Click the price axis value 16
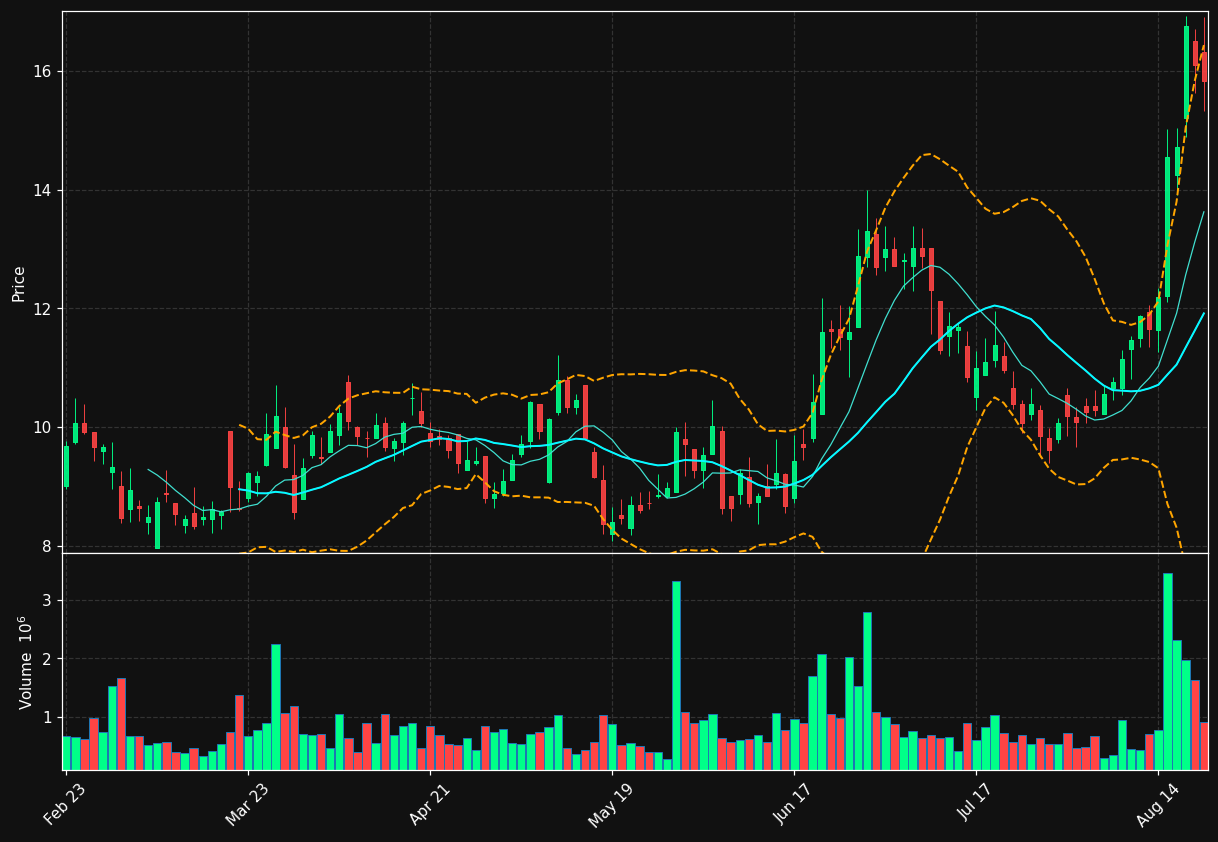 click(43, 72)
